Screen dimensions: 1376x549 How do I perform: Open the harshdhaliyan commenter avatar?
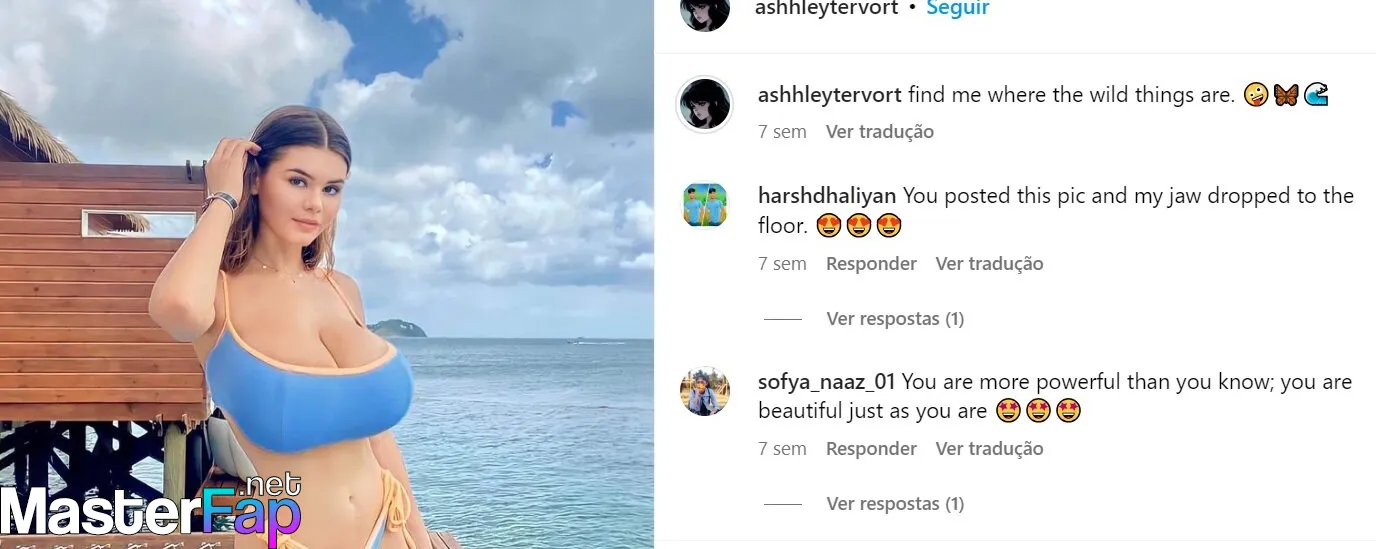(705, 204)
